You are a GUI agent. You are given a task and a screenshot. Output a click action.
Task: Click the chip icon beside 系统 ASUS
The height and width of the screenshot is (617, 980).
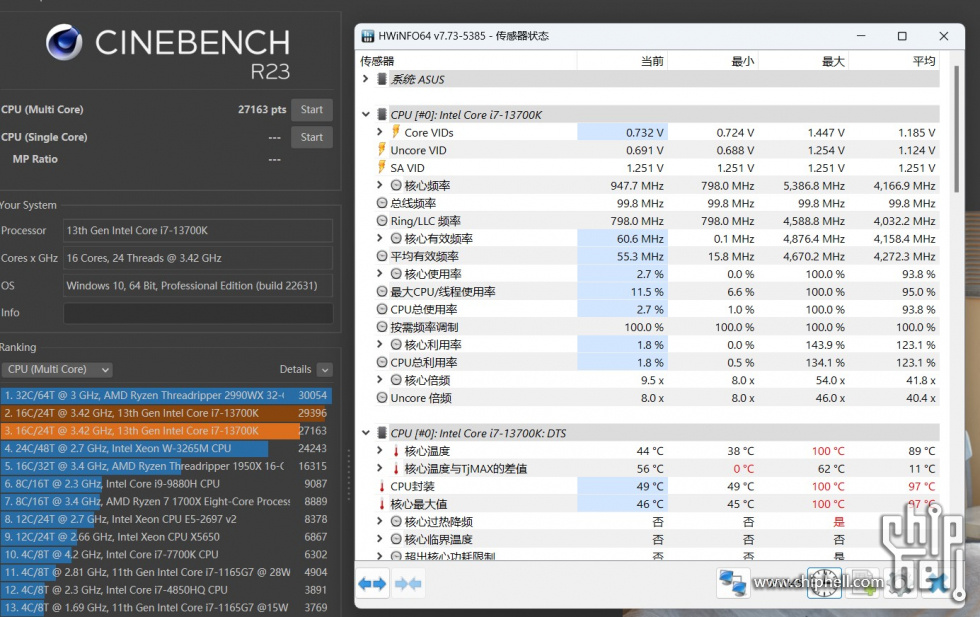(382, 79)
